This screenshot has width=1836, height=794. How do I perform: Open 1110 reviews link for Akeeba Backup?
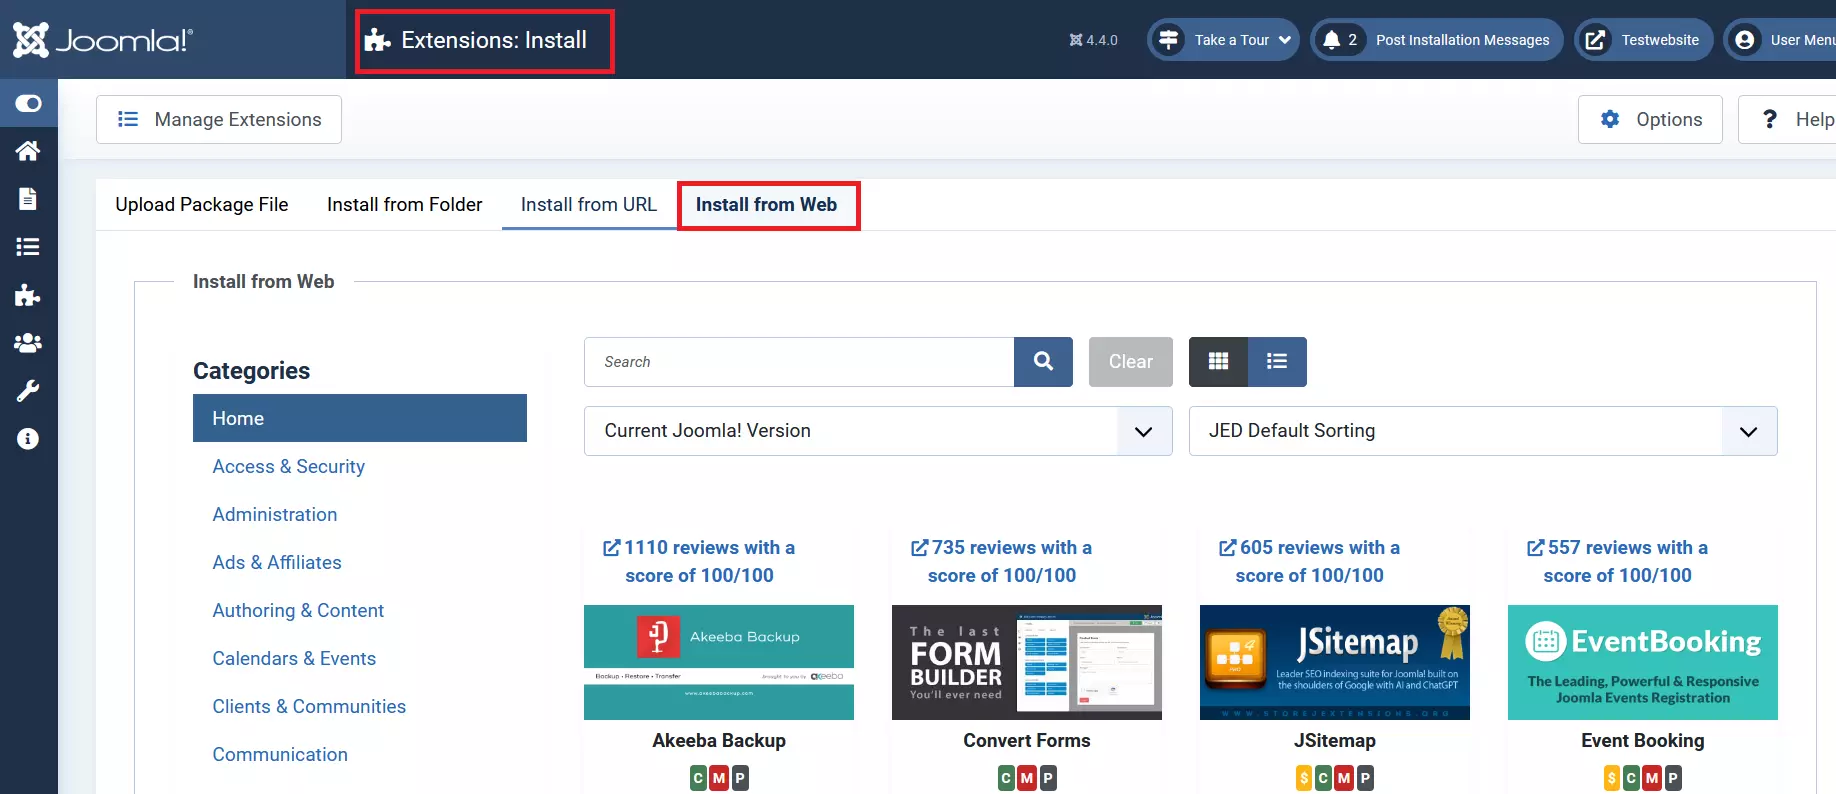coord(699,562)
